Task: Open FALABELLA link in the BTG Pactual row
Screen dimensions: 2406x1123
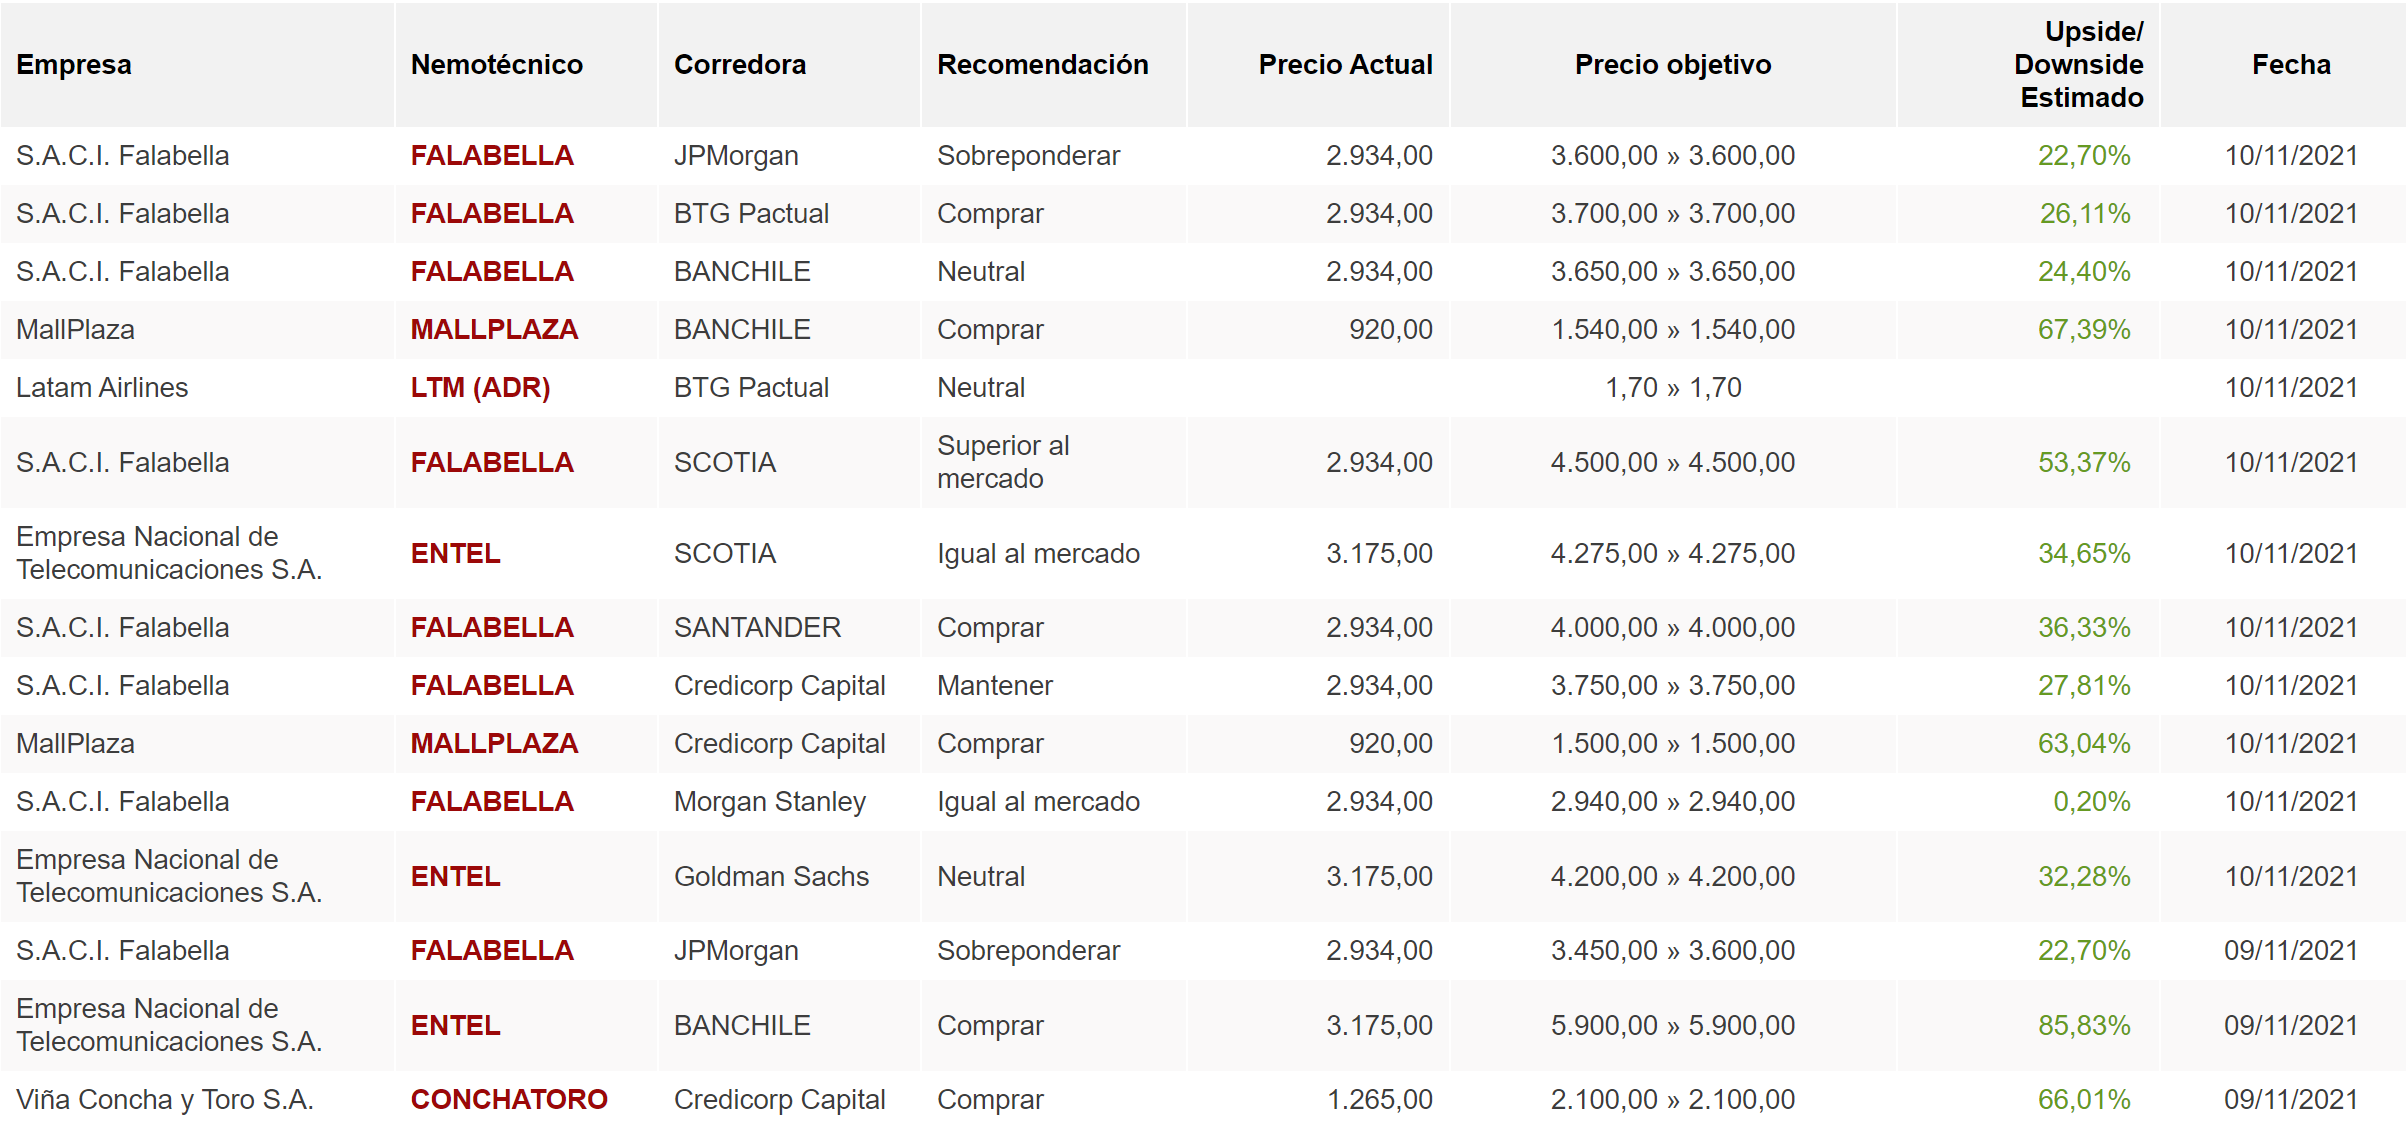Action: pyautogui.click(x=492, y=214)
